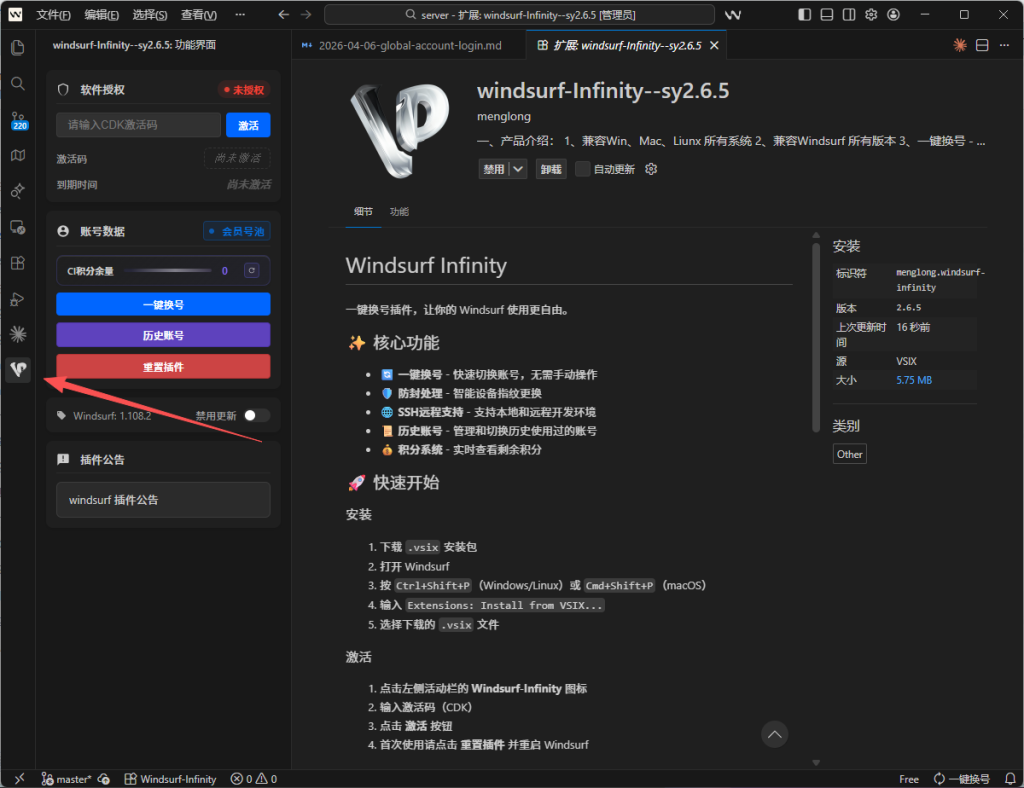Click the cloud sync icon beside master*
The height and width of the screenshot is (788, 1024).
pyautogui.click(x=104, y=779)
